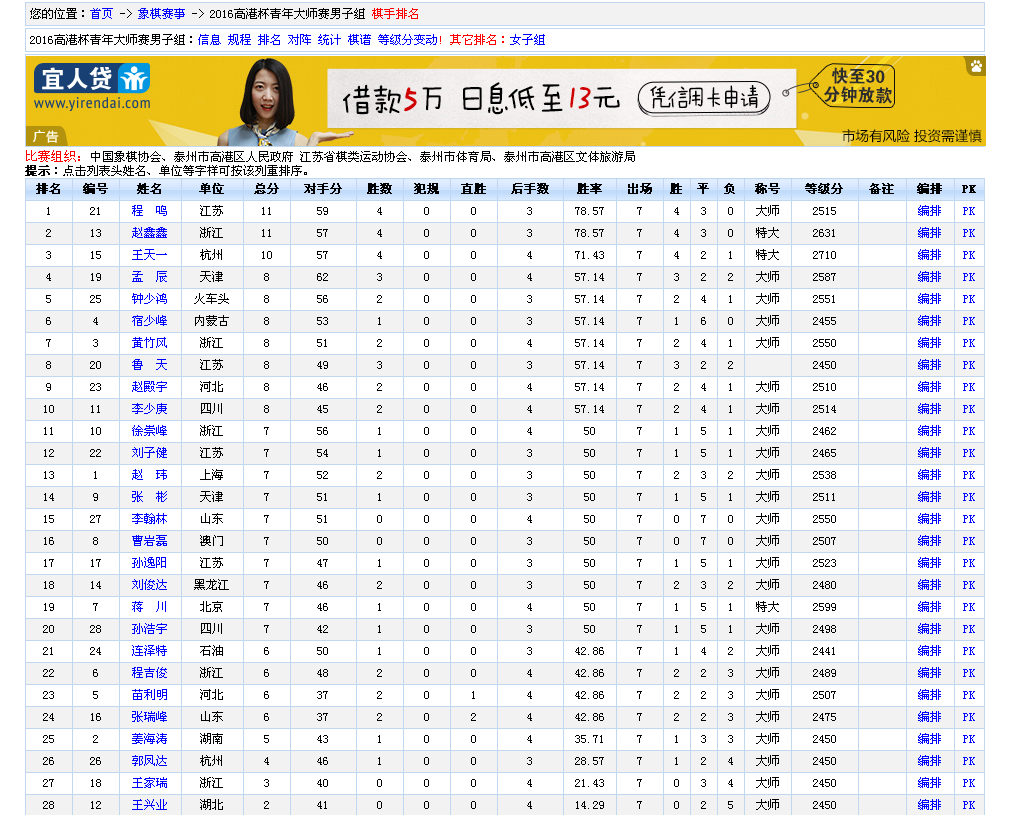Open player 曹岩磊 profile link
The image size is (1011, 815).
point(150,541)
